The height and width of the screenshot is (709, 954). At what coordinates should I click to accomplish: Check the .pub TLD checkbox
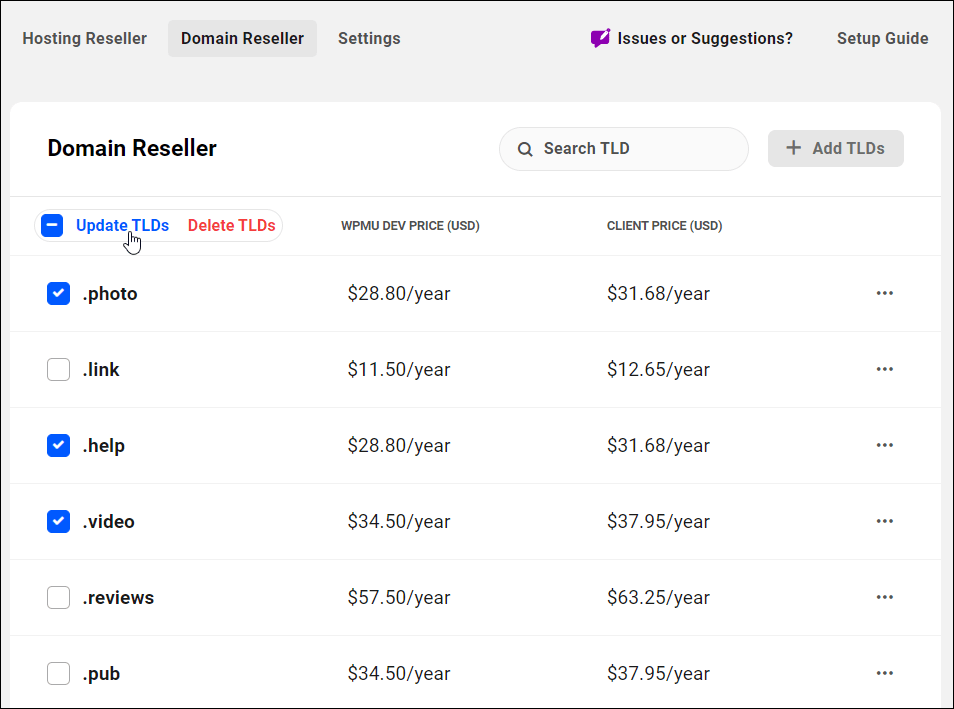58,673
